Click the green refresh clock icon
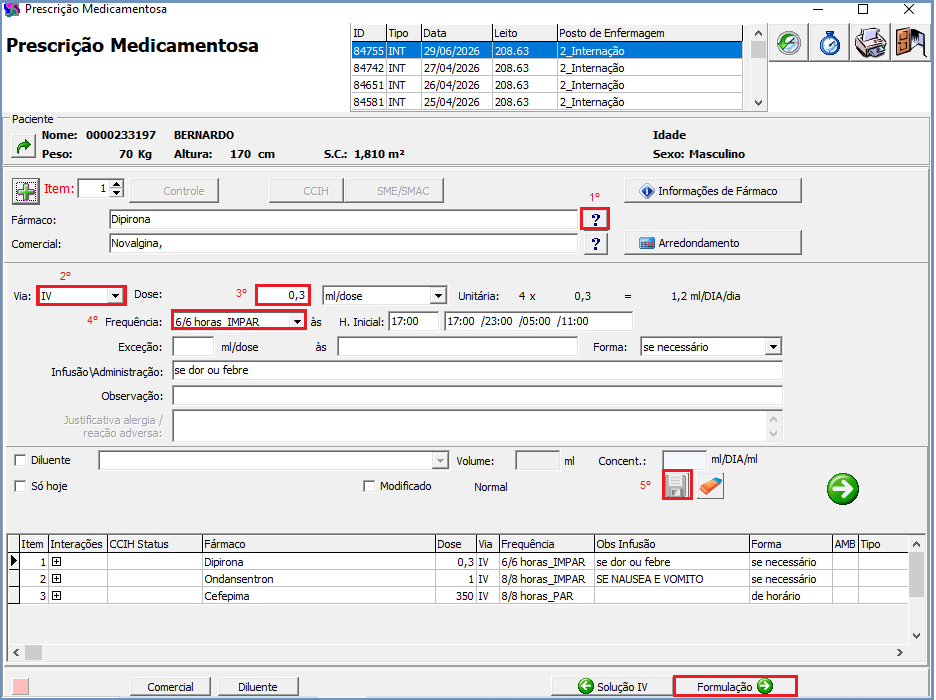Screen dimensions: 936x700 coord(789,43)
